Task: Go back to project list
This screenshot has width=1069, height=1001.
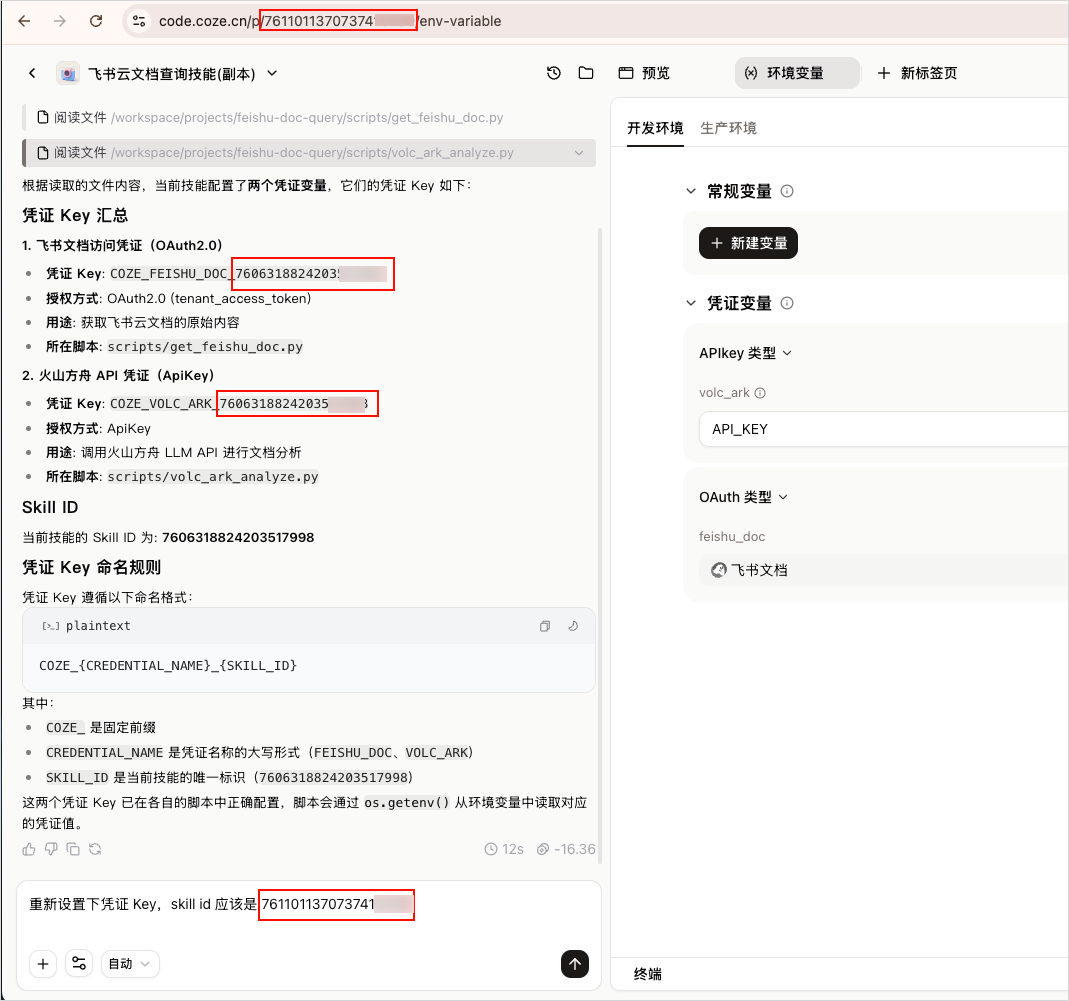Action: (x=32, y=73)
